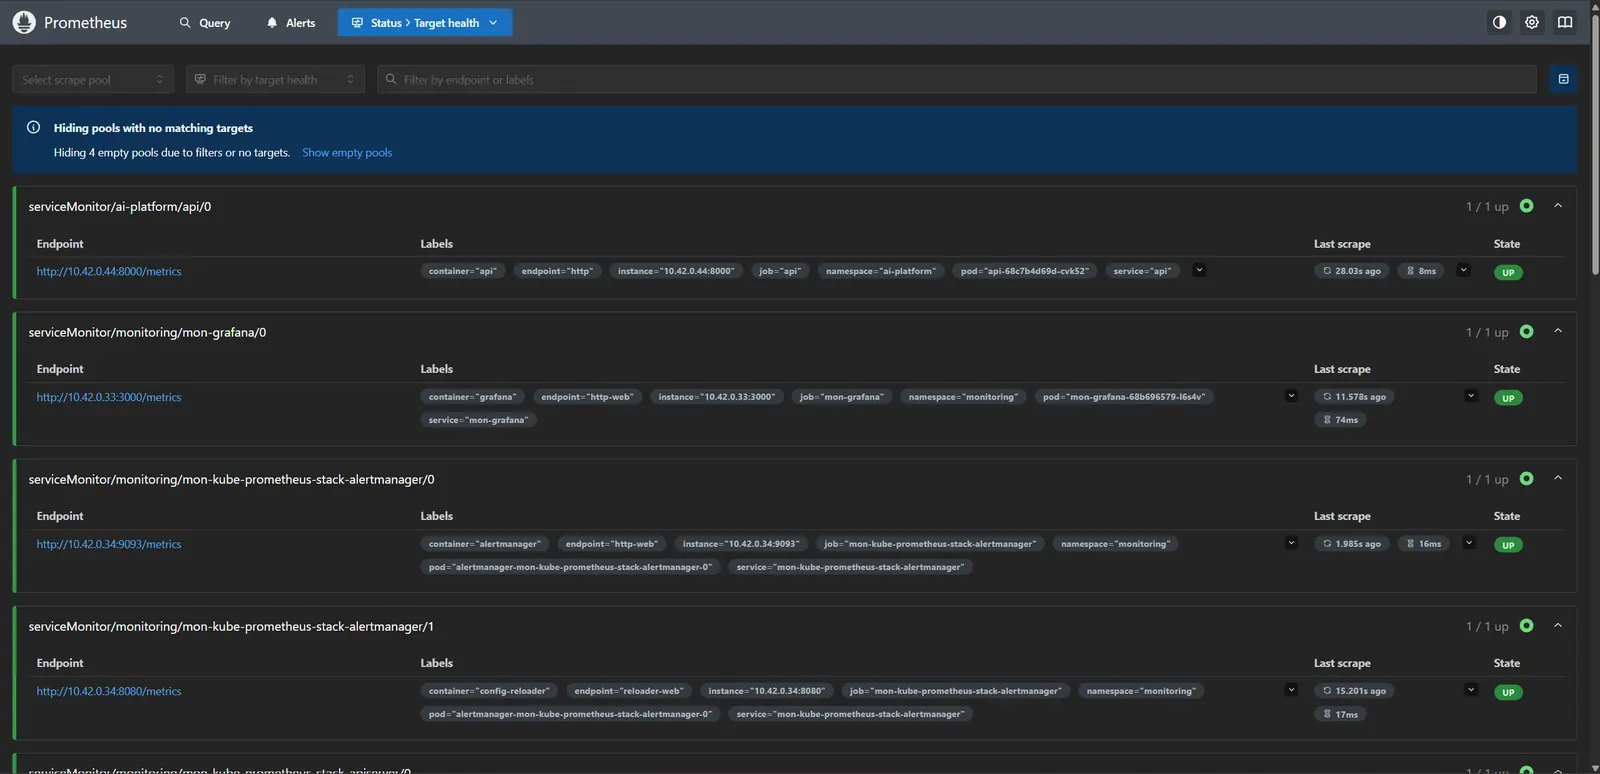Focus the Filter by endpoint or labels field
Viewport: 1600px width, 774px height.
point(957,79)
